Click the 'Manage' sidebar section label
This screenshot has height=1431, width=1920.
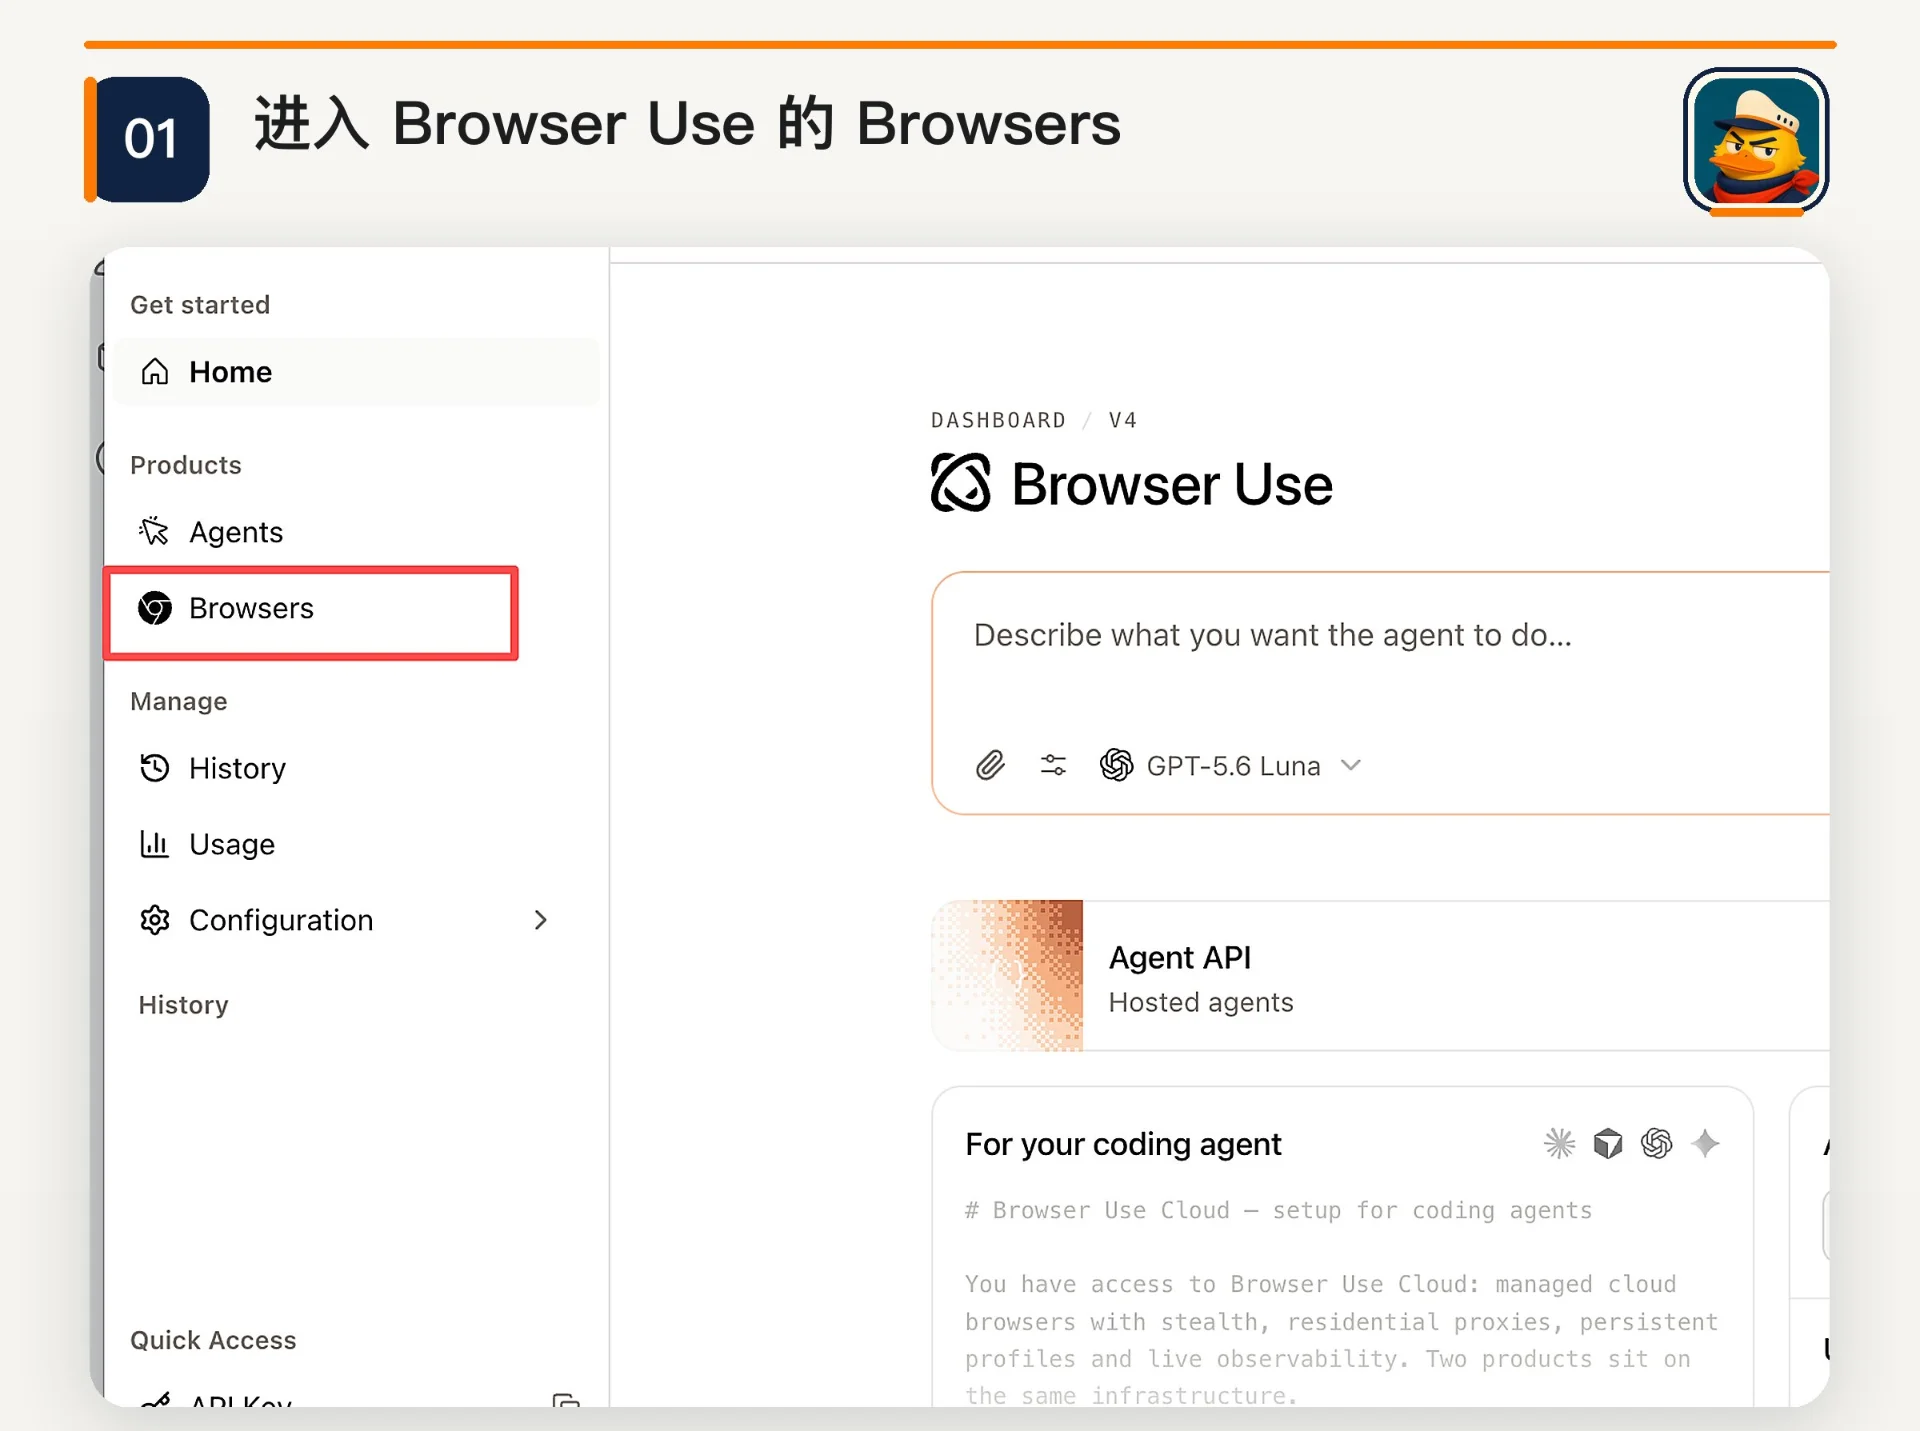coord(179,701)
